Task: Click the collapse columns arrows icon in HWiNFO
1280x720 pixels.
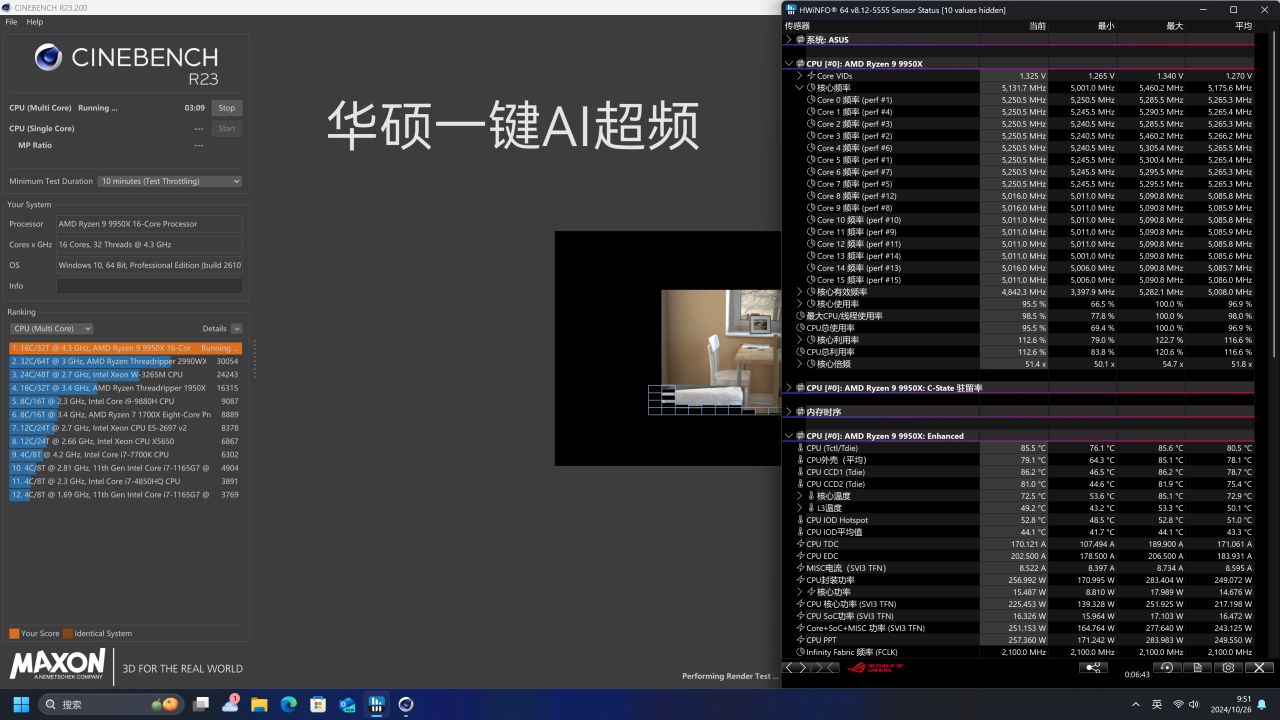Action: [x=825, y=668]
